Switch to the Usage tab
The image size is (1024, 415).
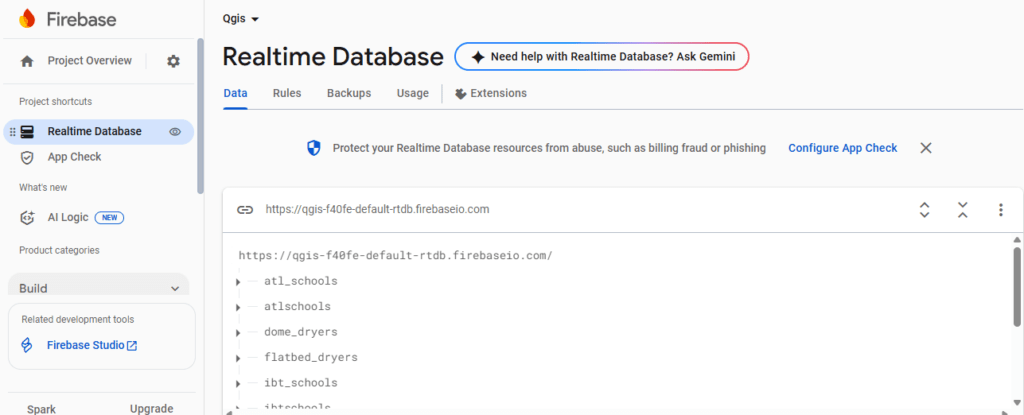click(x=413, y=93)
